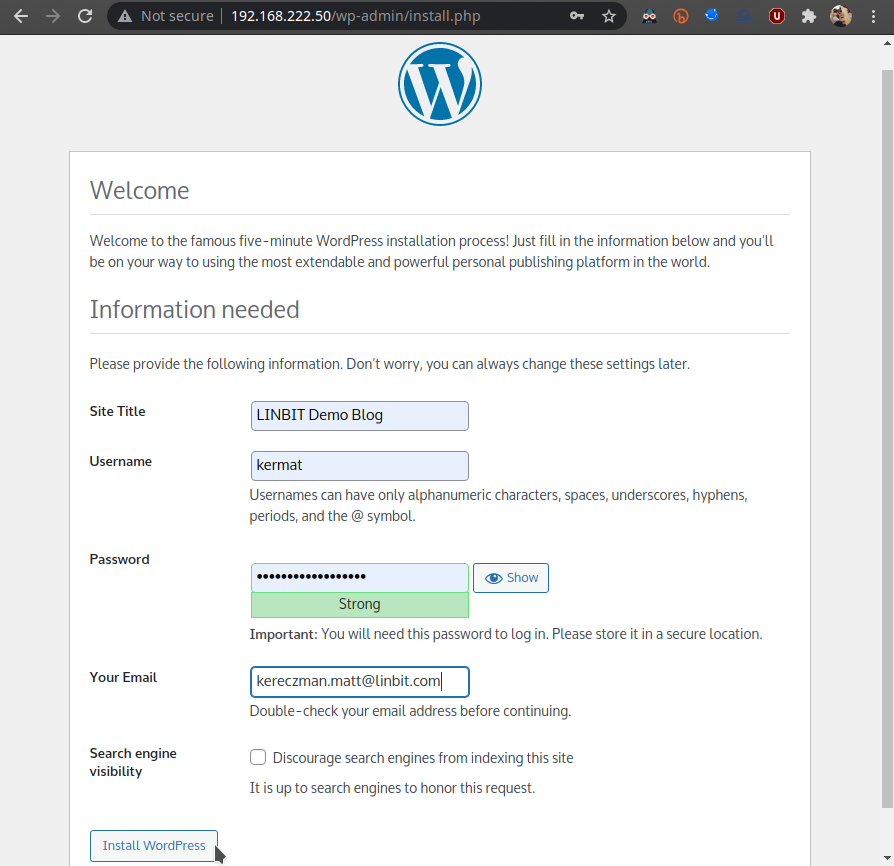Reload the install page
The image size is (894, 866).
[x=85, y=16]
